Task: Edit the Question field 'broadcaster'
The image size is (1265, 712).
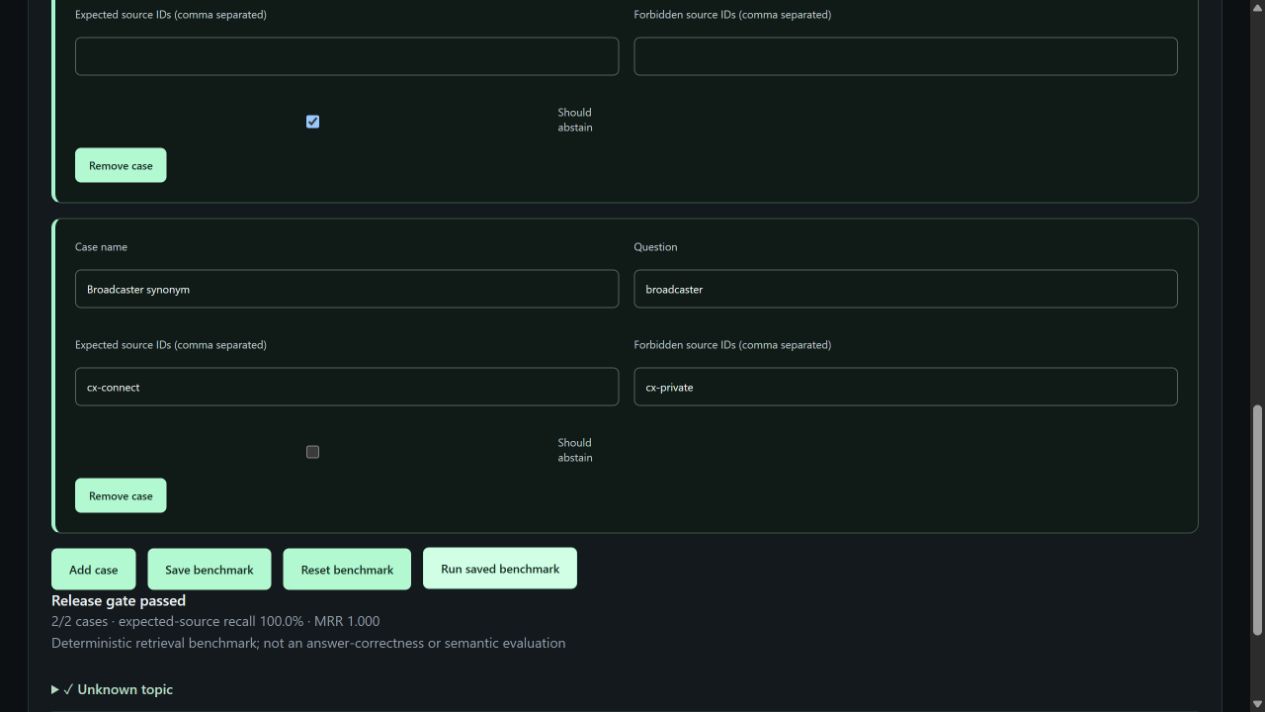Action: 905,289
